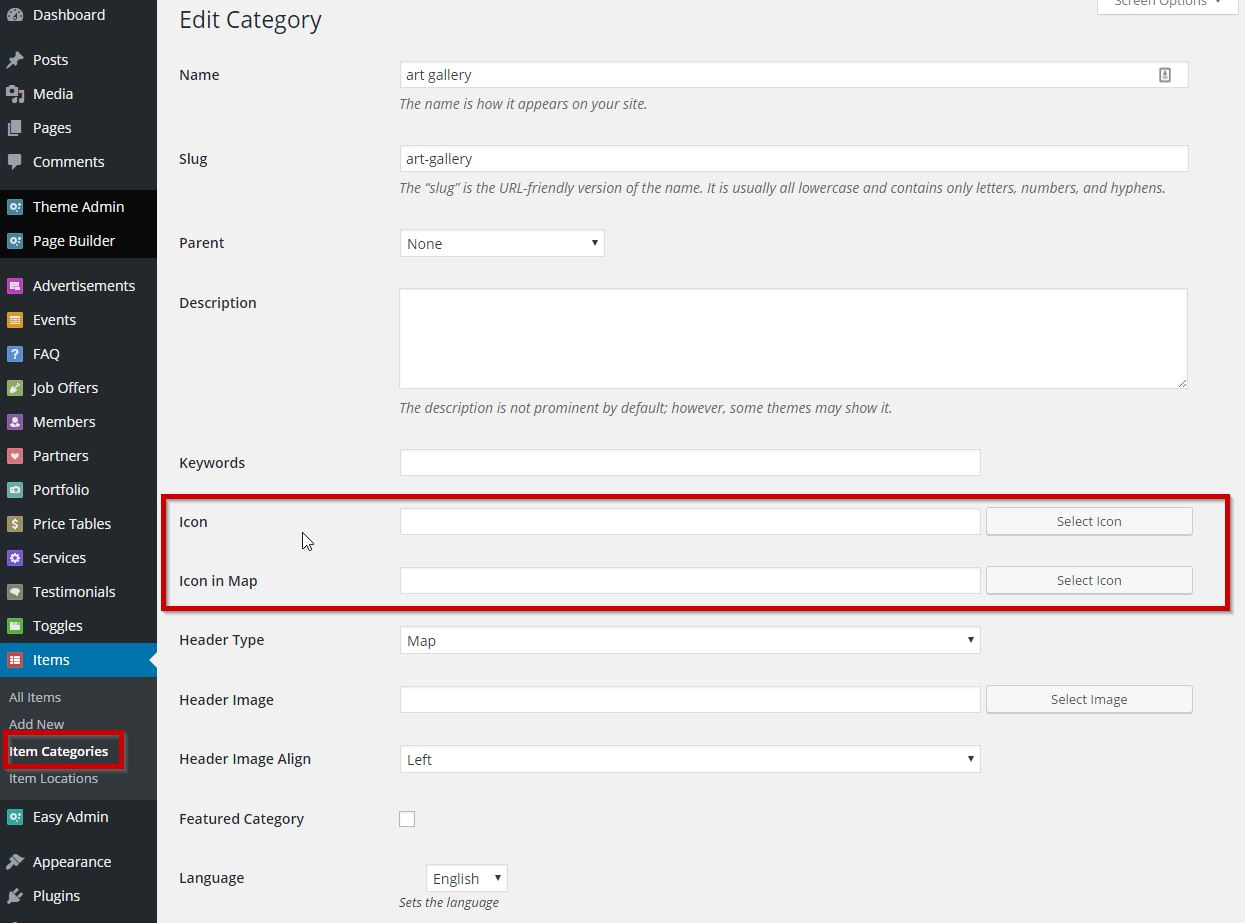This screenshot has height=923, width=1245.
Task: Open the All Items submenu link
Action: [35, 697]
